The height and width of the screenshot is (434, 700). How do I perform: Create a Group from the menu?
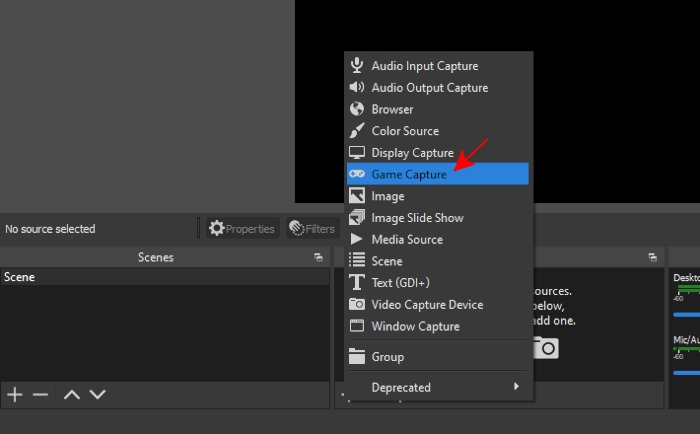coord(438,357)
